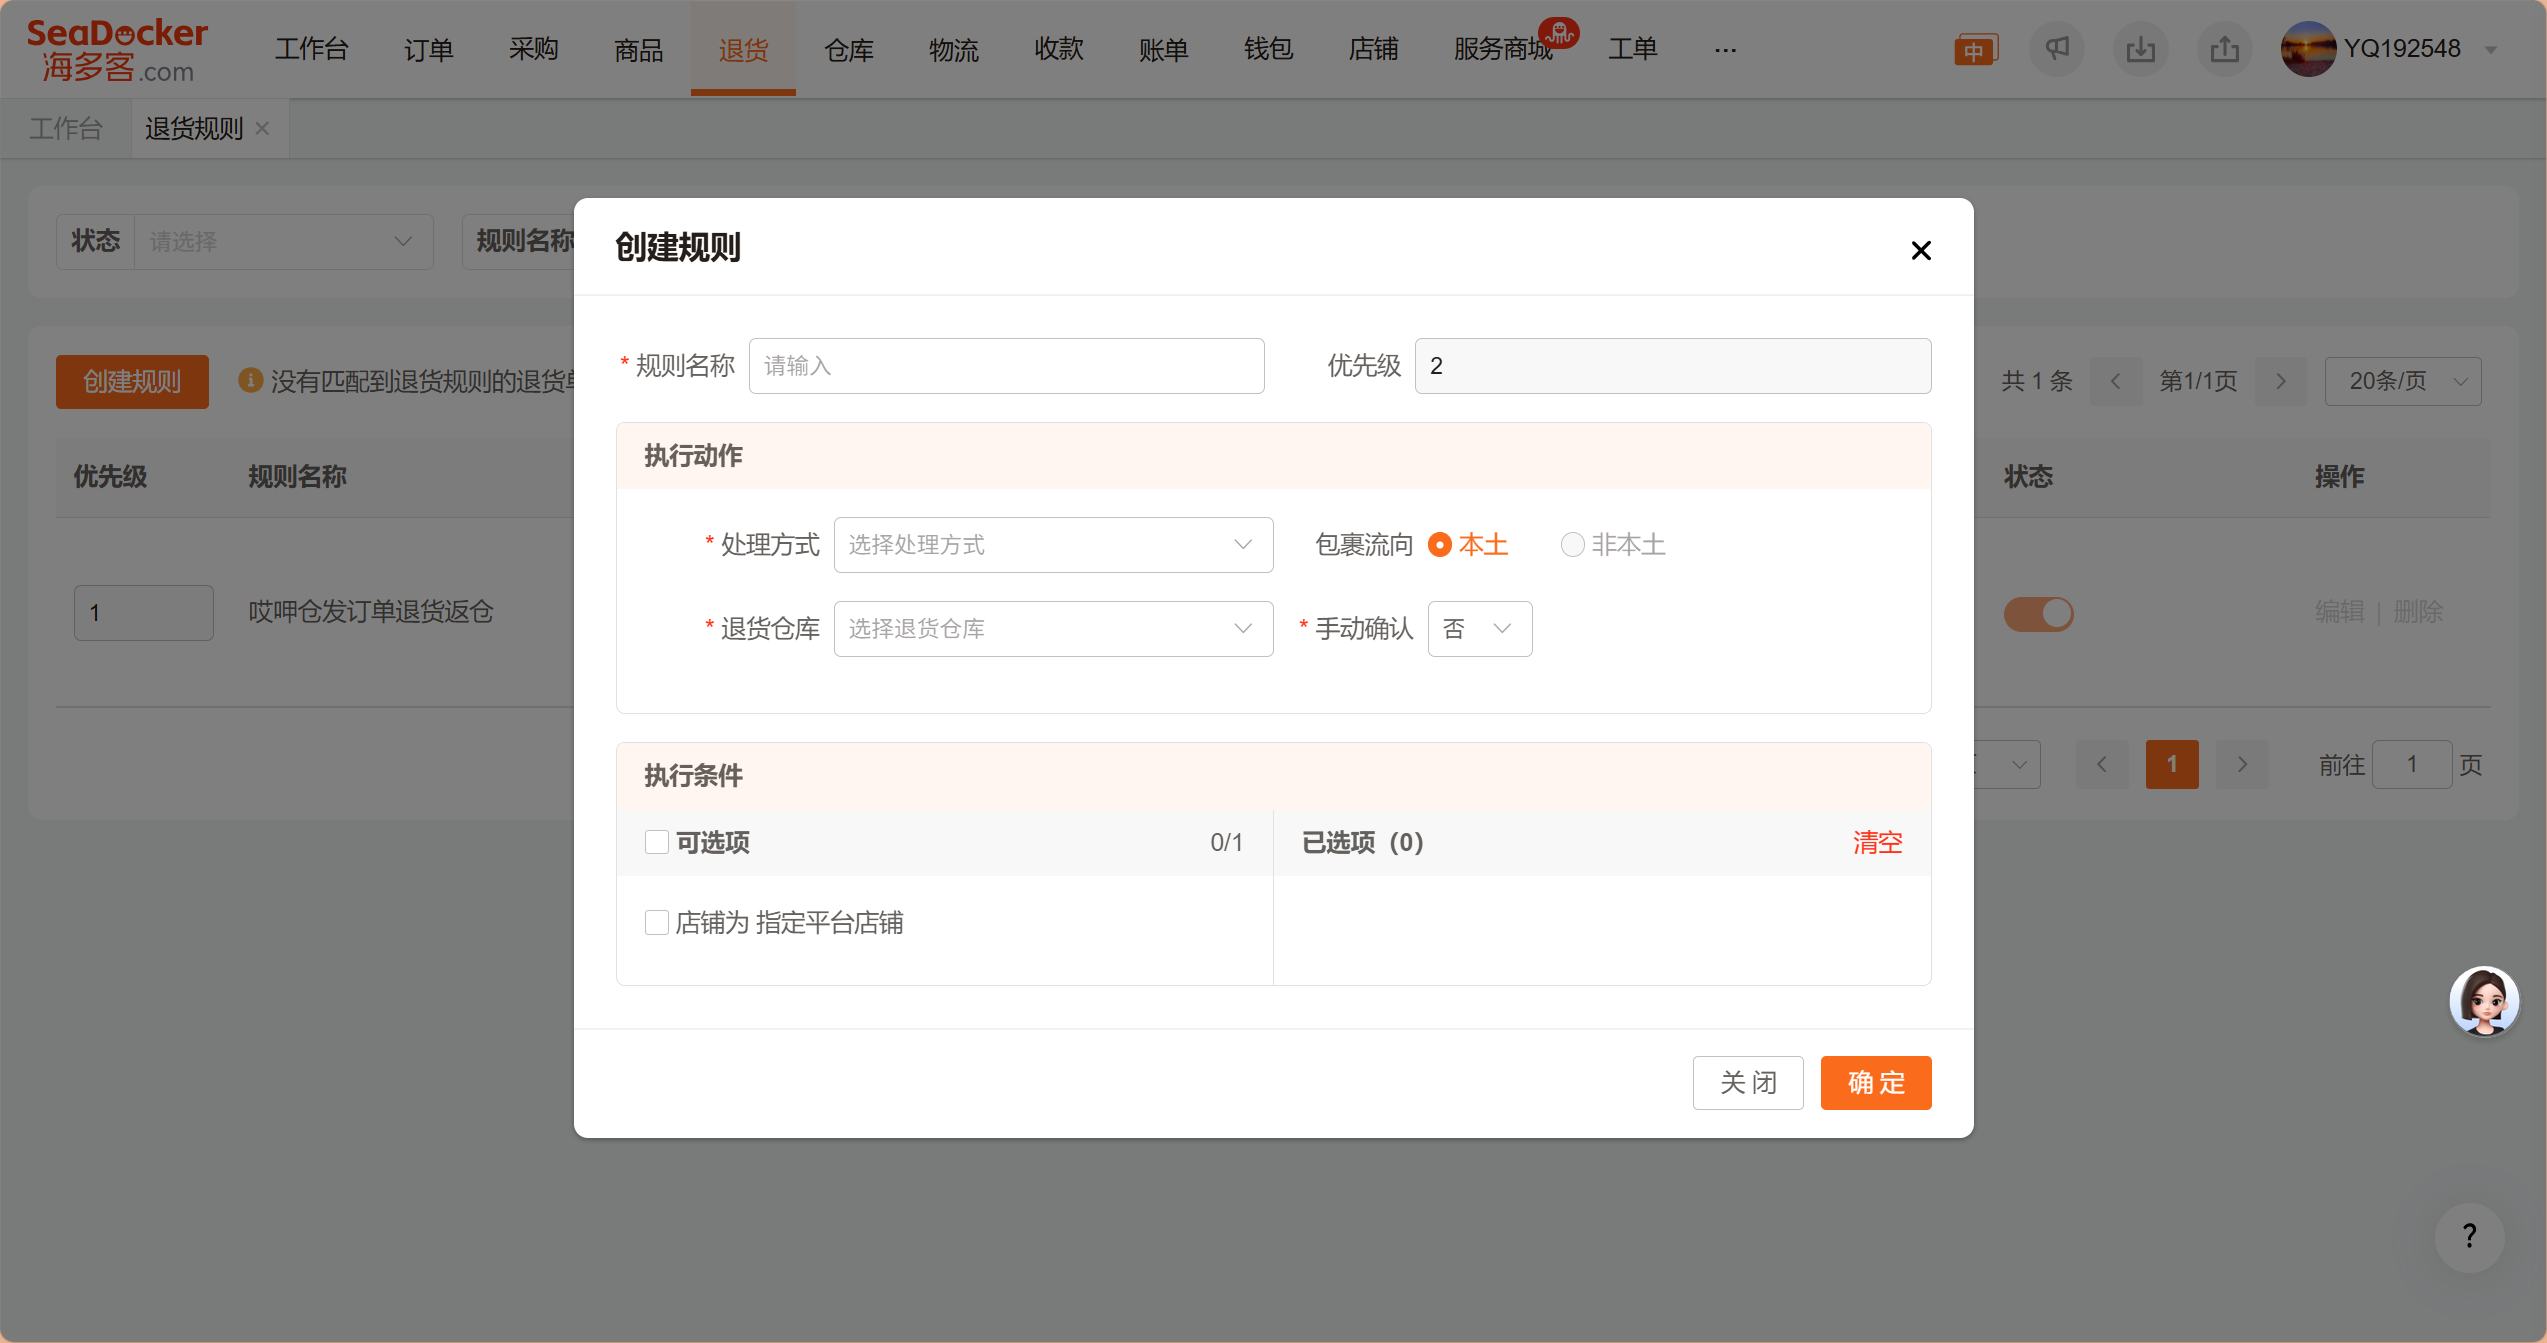This screenshot has width=2547, height=1343.
Task: Check the 店铺为 指定平台店铺 checkbox
Action: 657,922
